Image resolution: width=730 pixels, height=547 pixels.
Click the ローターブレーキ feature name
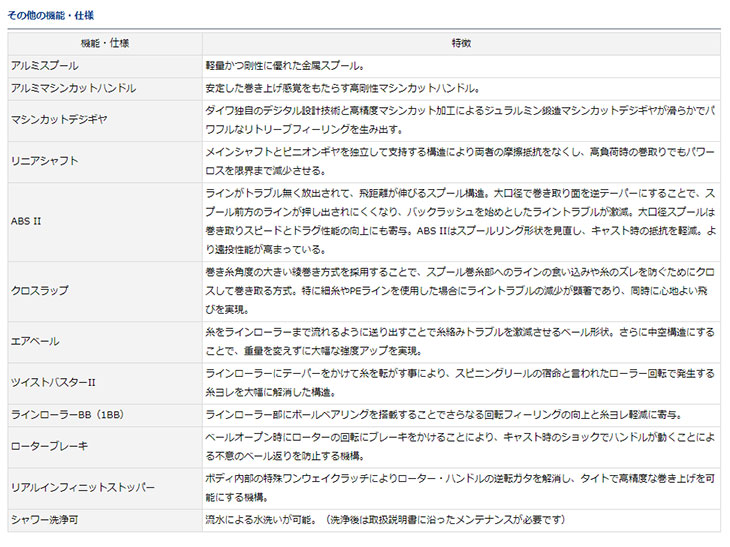[x=49, y=447]
